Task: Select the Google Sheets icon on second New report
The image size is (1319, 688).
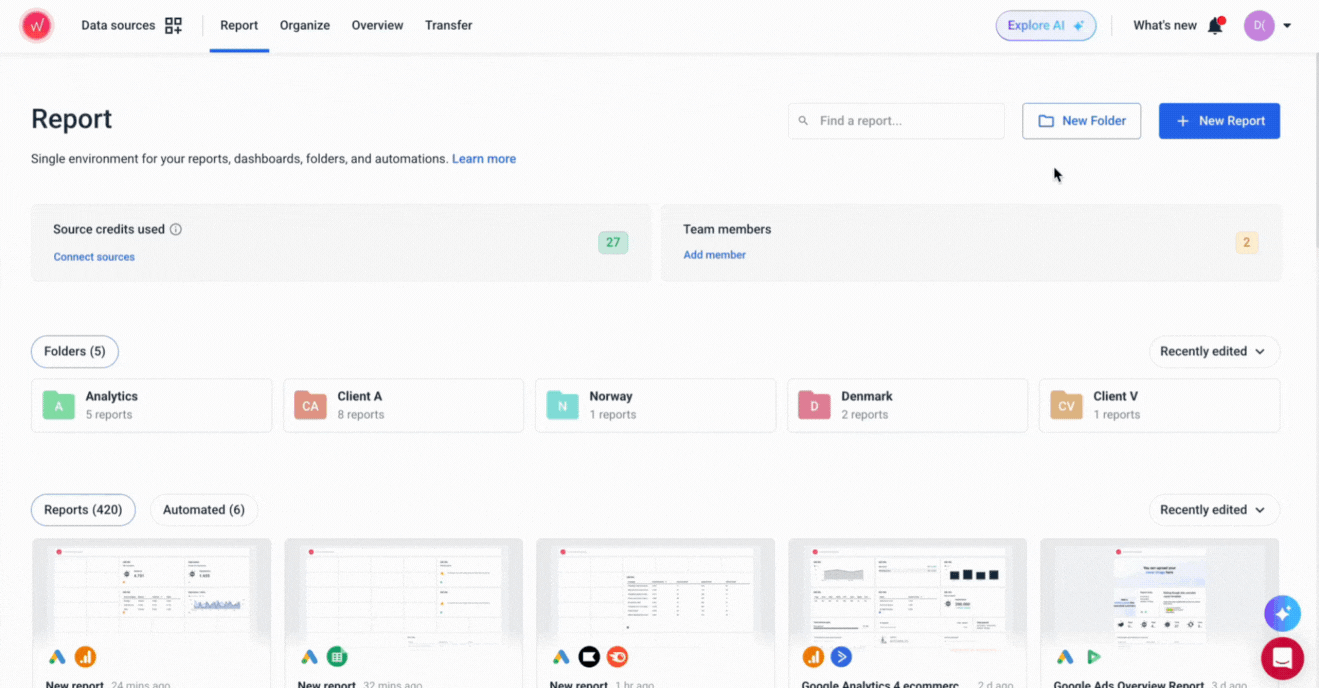Action: tap(336, 657)
